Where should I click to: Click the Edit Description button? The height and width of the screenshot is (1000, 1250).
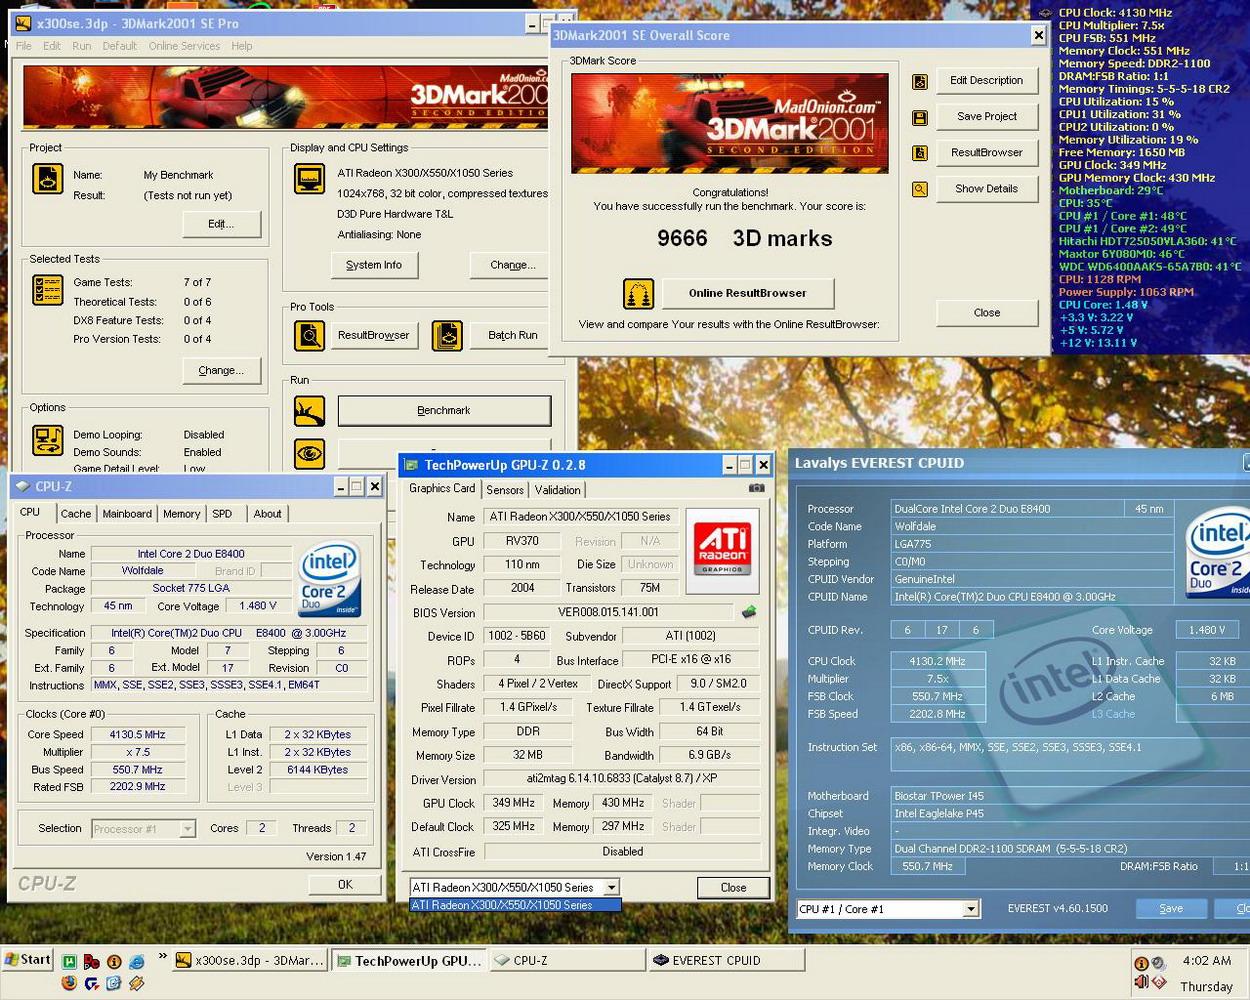tap(986, 81)
